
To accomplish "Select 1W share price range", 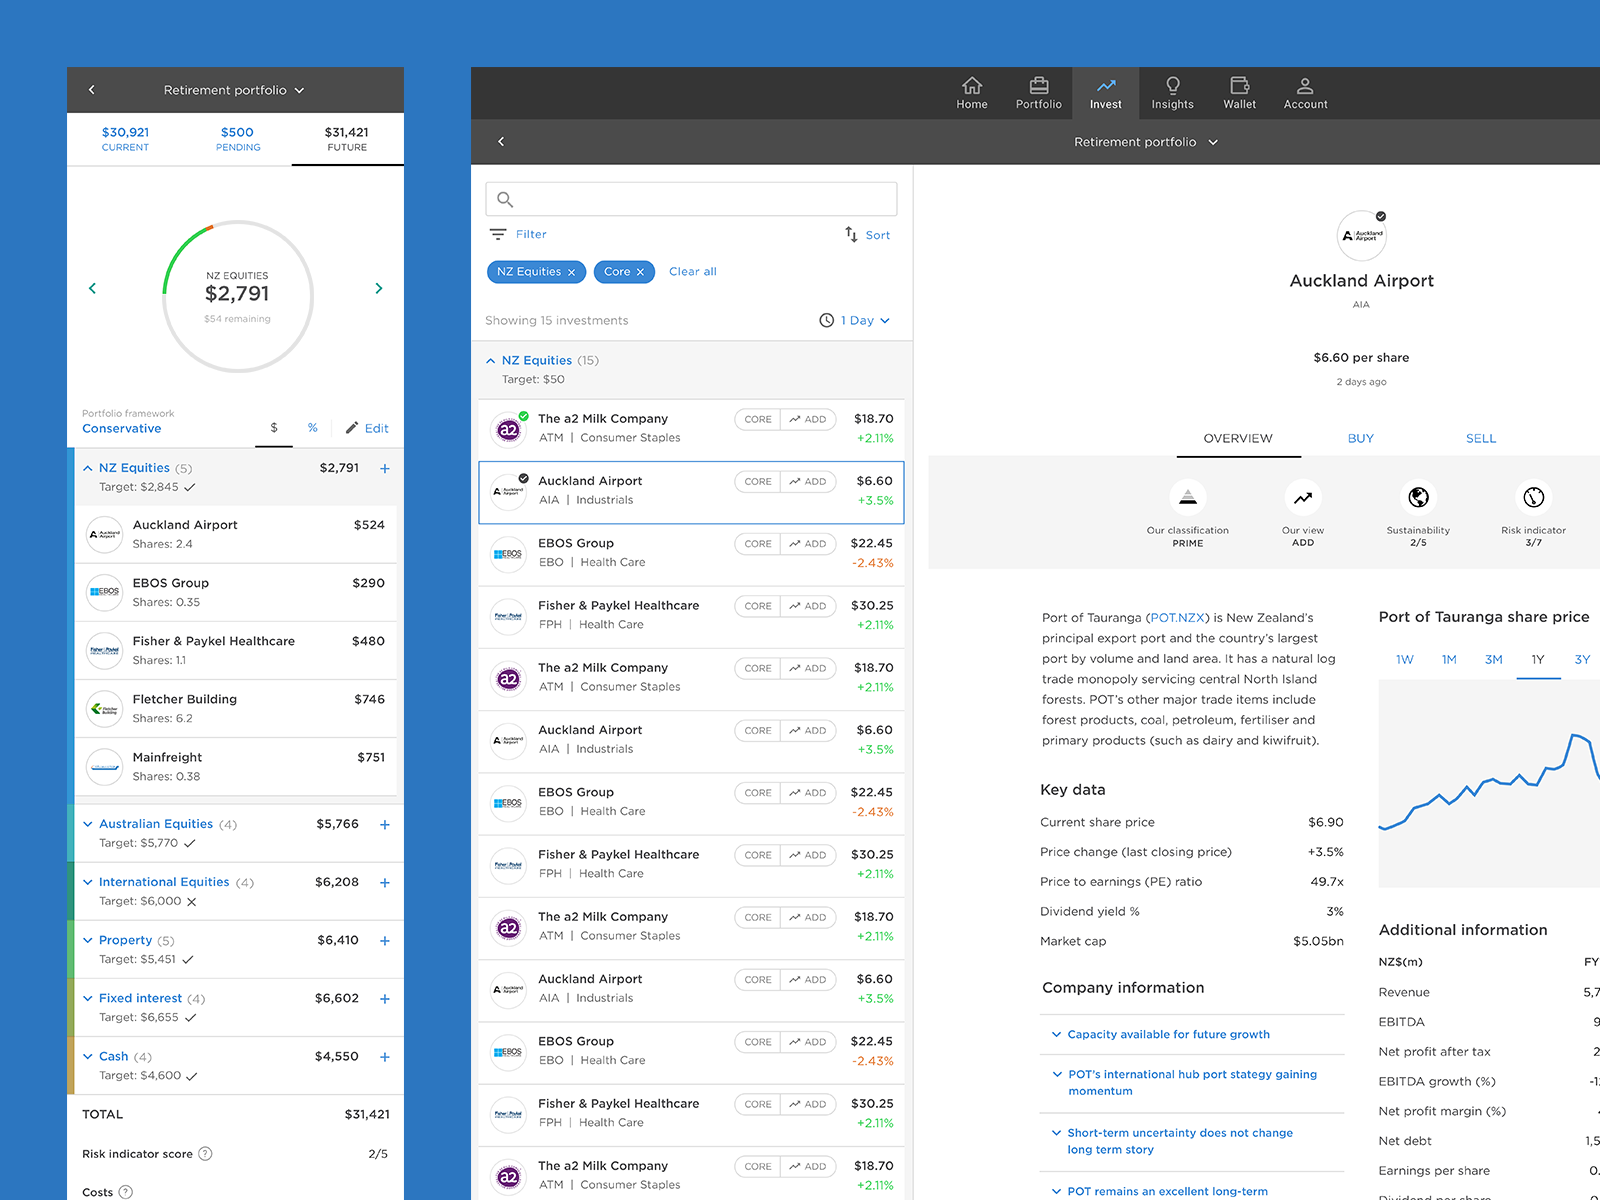I will pos(1405,660).
